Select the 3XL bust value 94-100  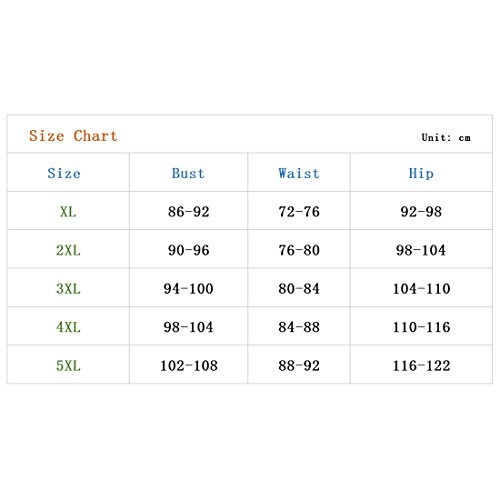click(x=189, y=289)
